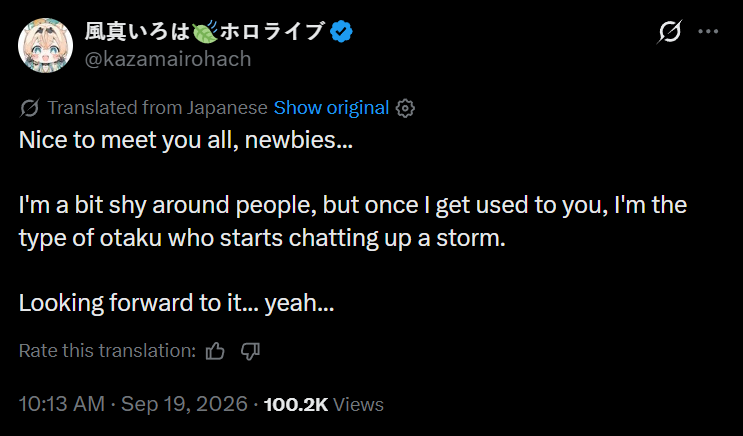Open translation settings gear icon
743x436 pixels.
point(405,108)
